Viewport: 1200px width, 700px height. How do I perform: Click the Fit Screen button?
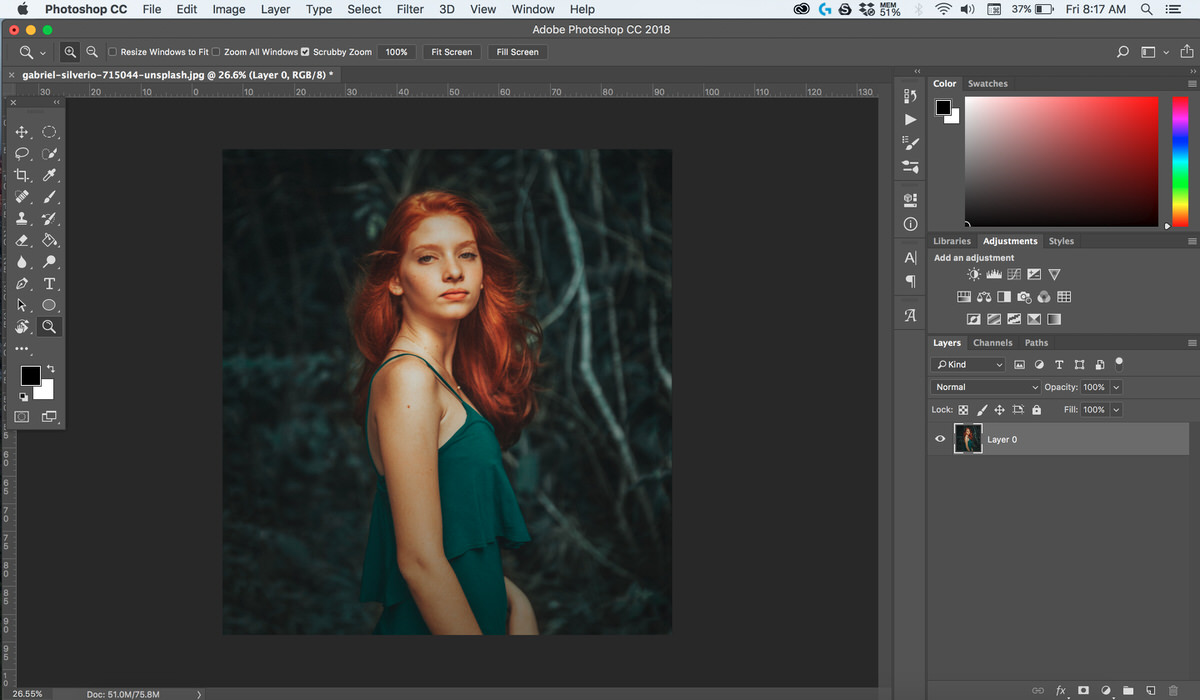(451, 51)
